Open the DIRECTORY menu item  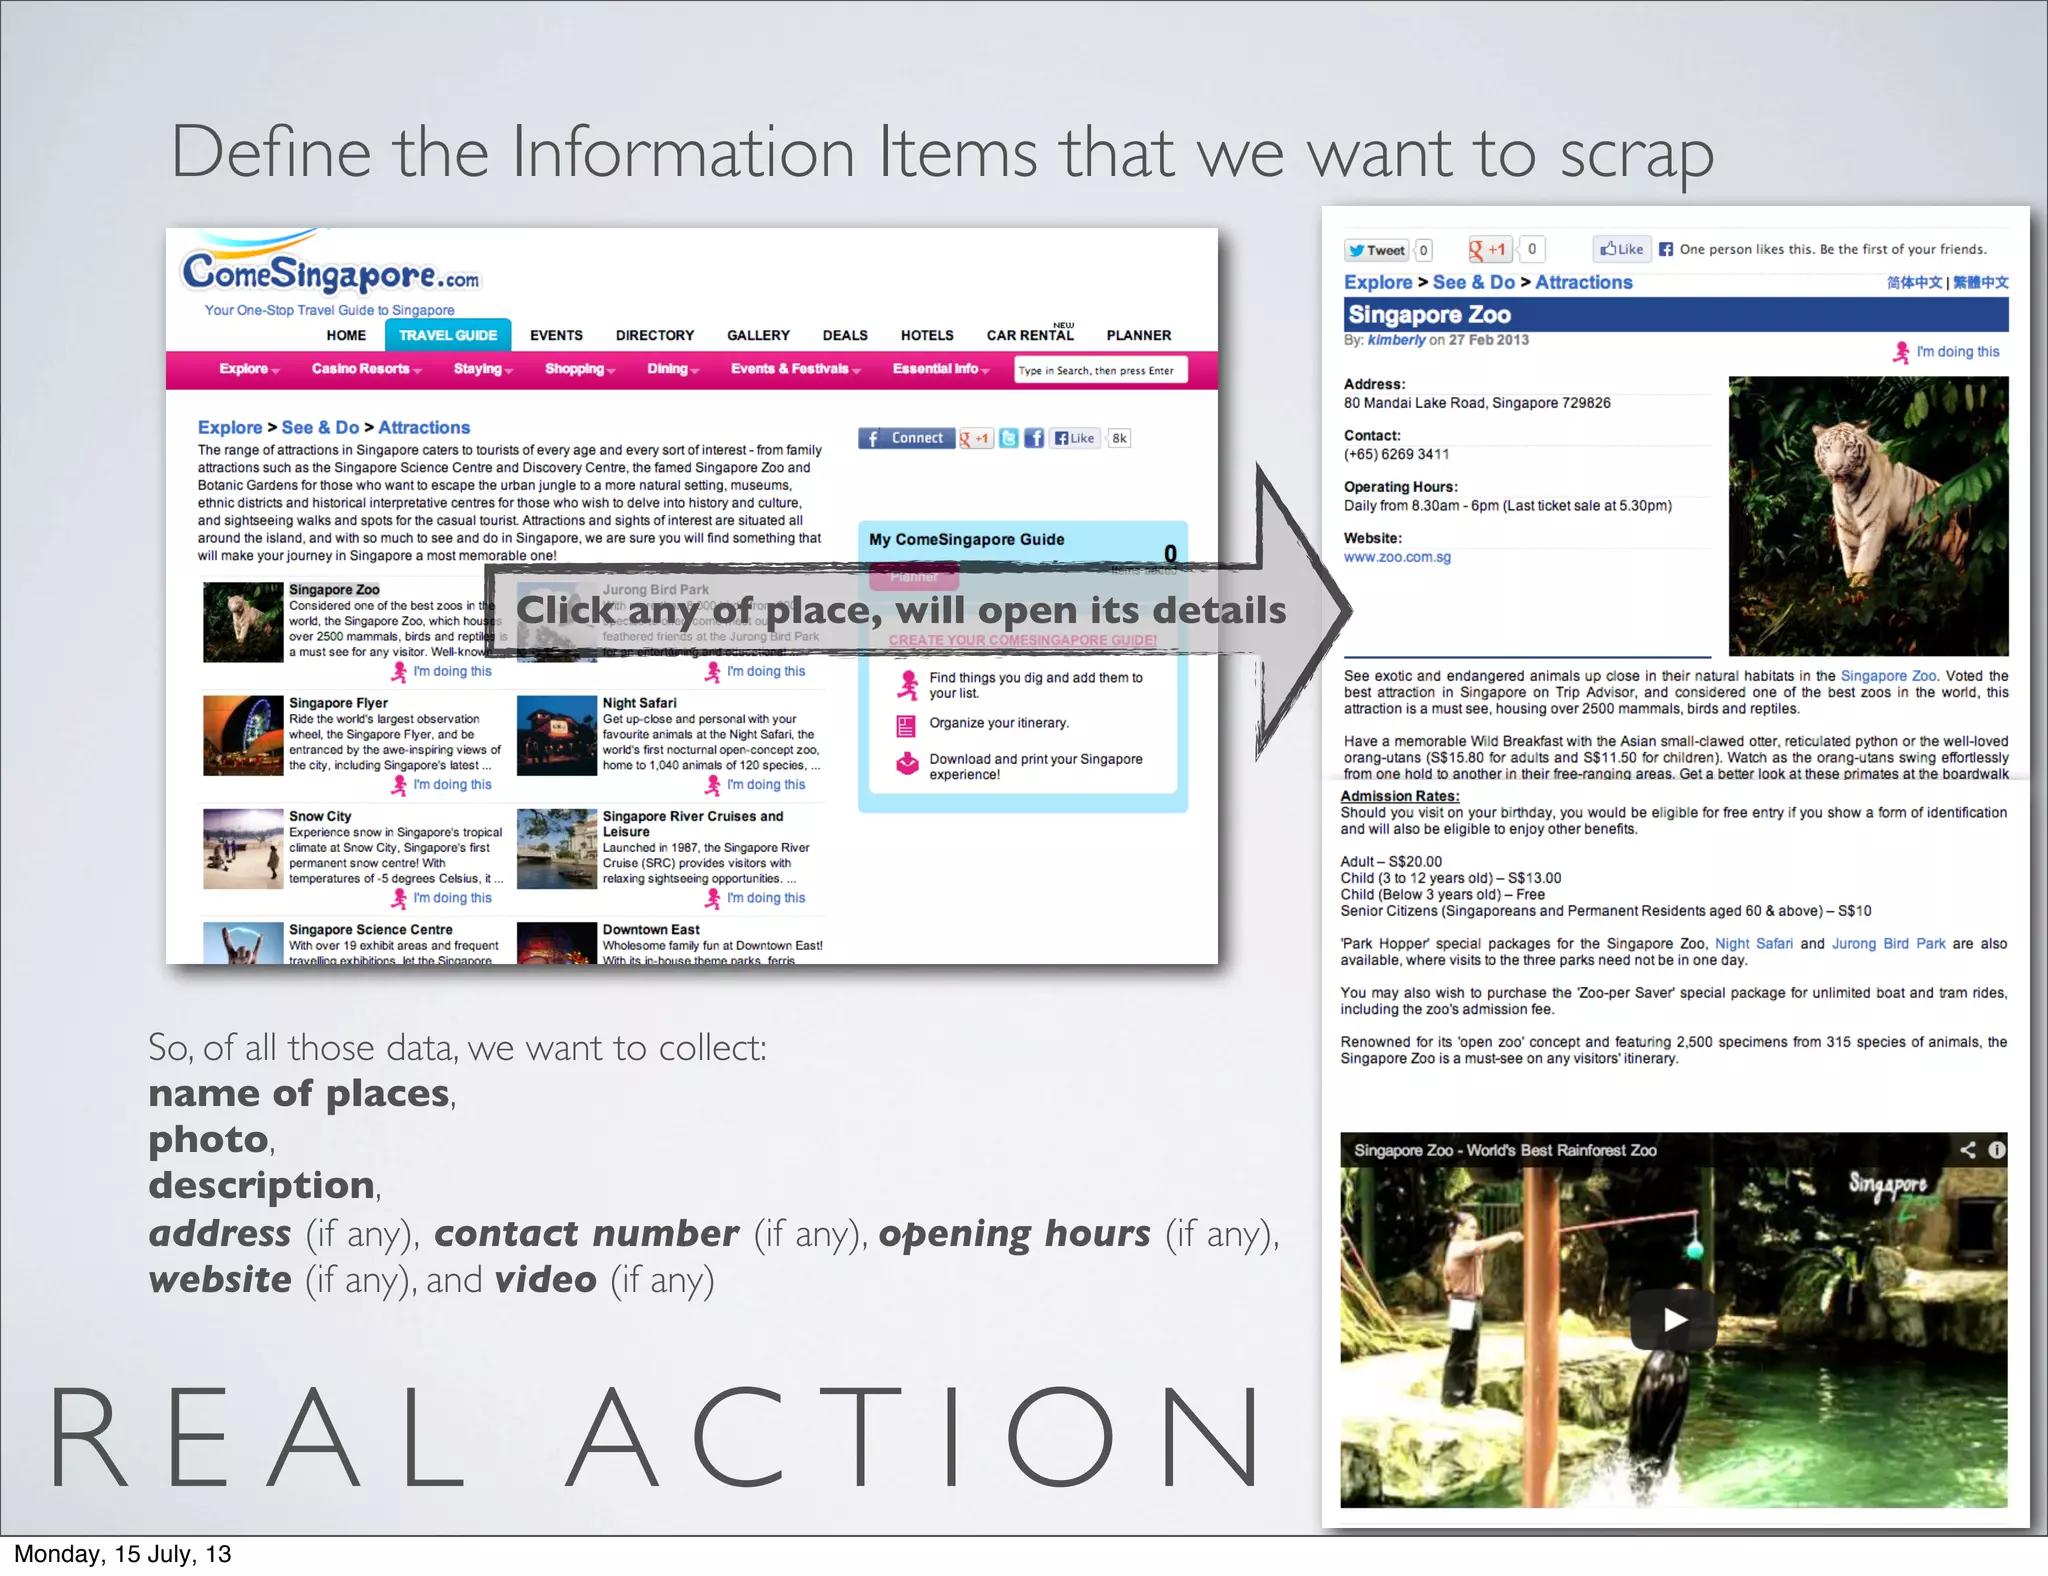click(x=655, y=335)
